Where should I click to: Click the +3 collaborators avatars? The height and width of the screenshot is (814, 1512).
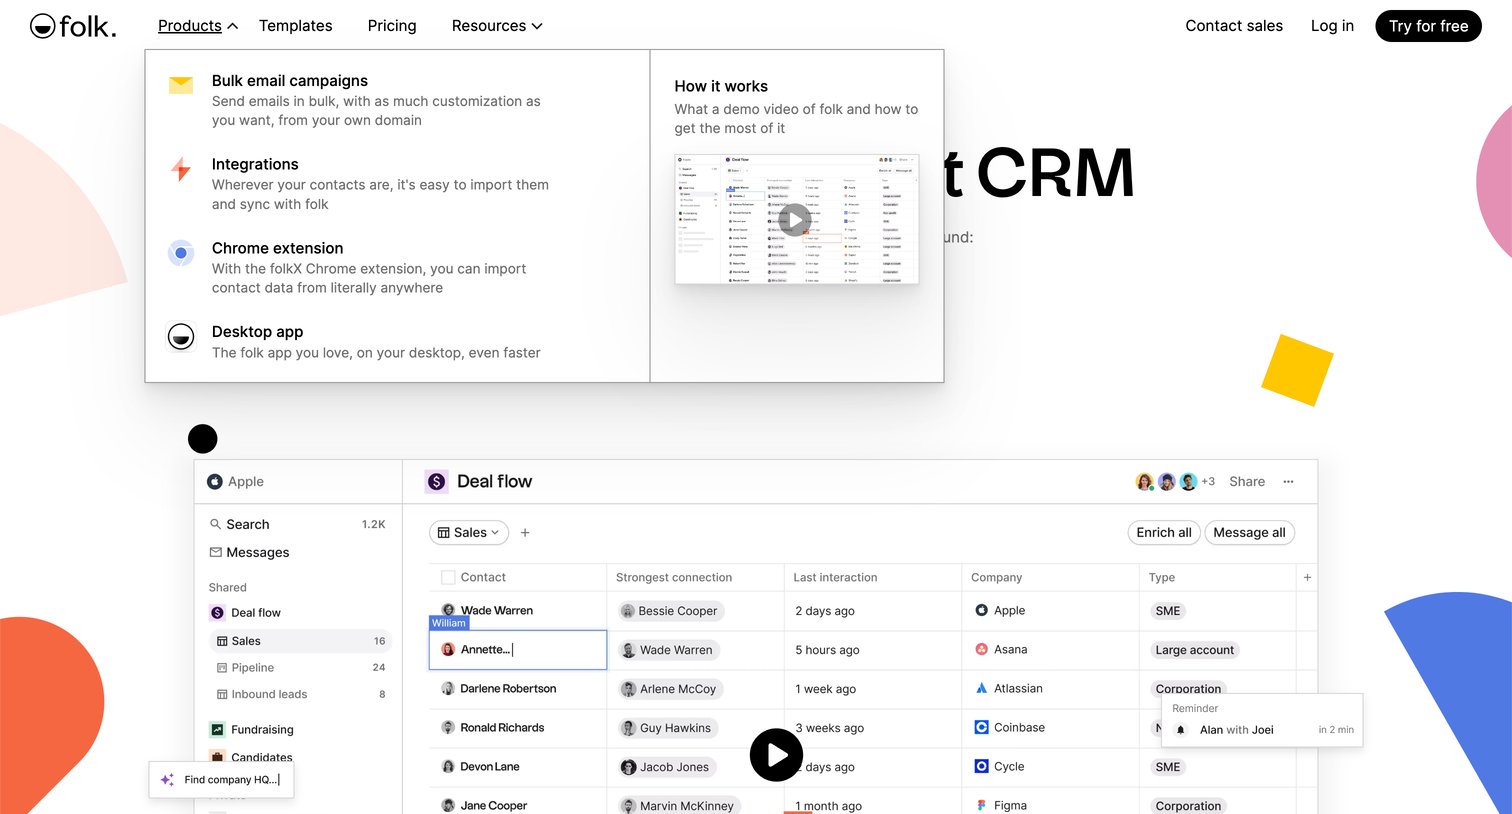click(1175, 482)
